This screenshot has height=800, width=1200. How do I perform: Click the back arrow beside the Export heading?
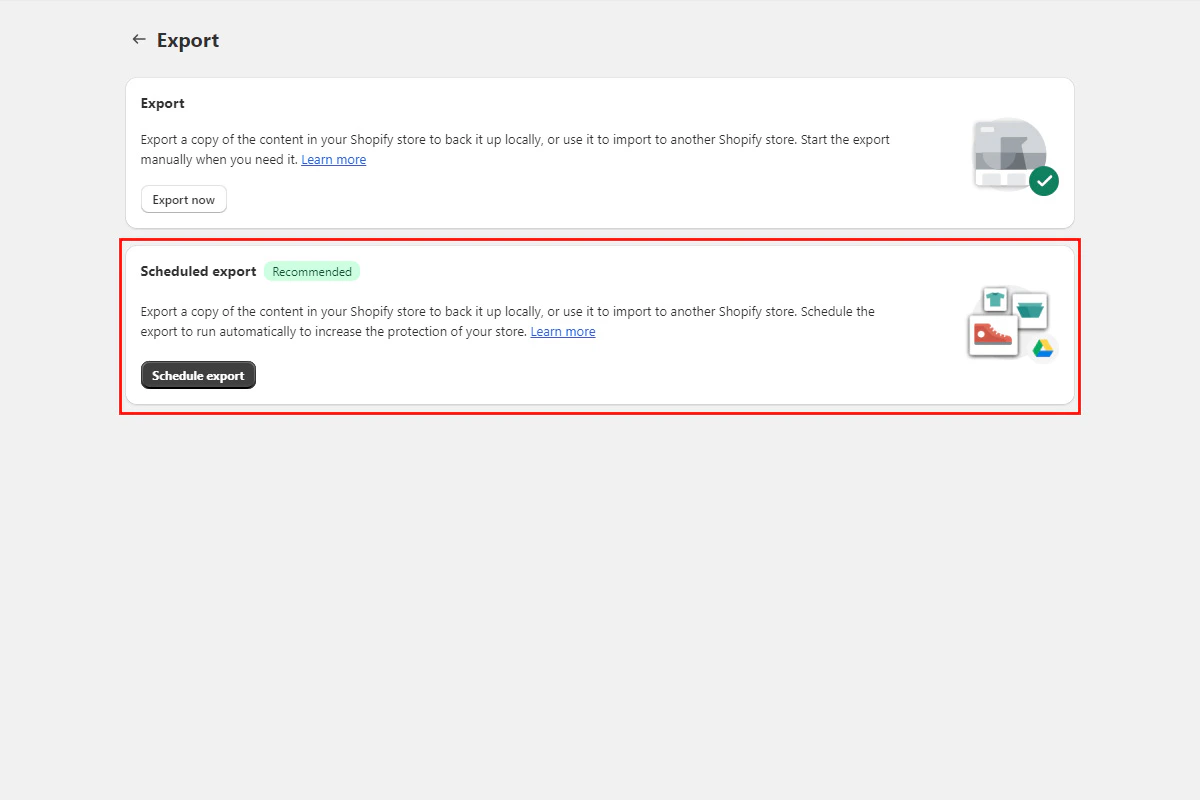[139, 39]
